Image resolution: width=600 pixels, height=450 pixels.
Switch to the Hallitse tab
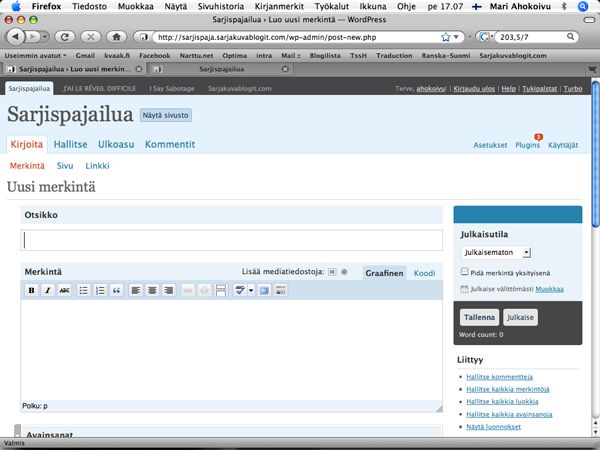[x=70, y=144]
